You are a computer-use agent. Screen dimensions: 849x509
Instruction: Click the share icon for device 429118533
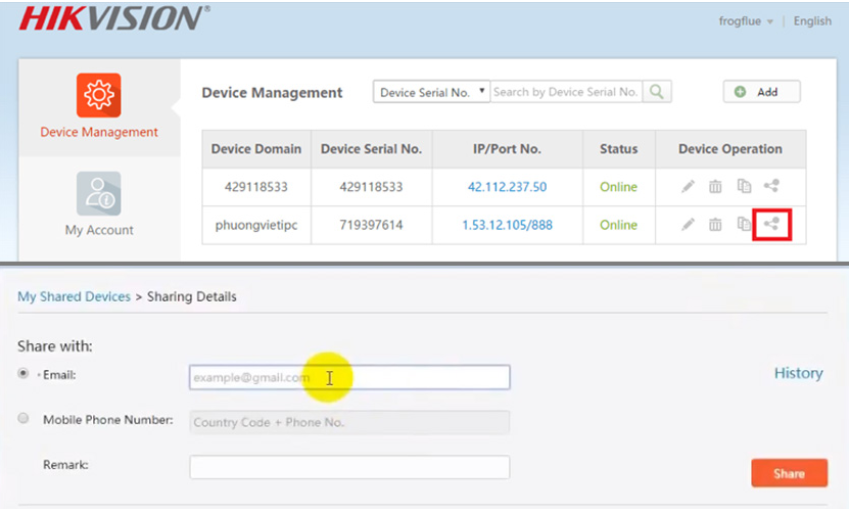pos(771,186)
